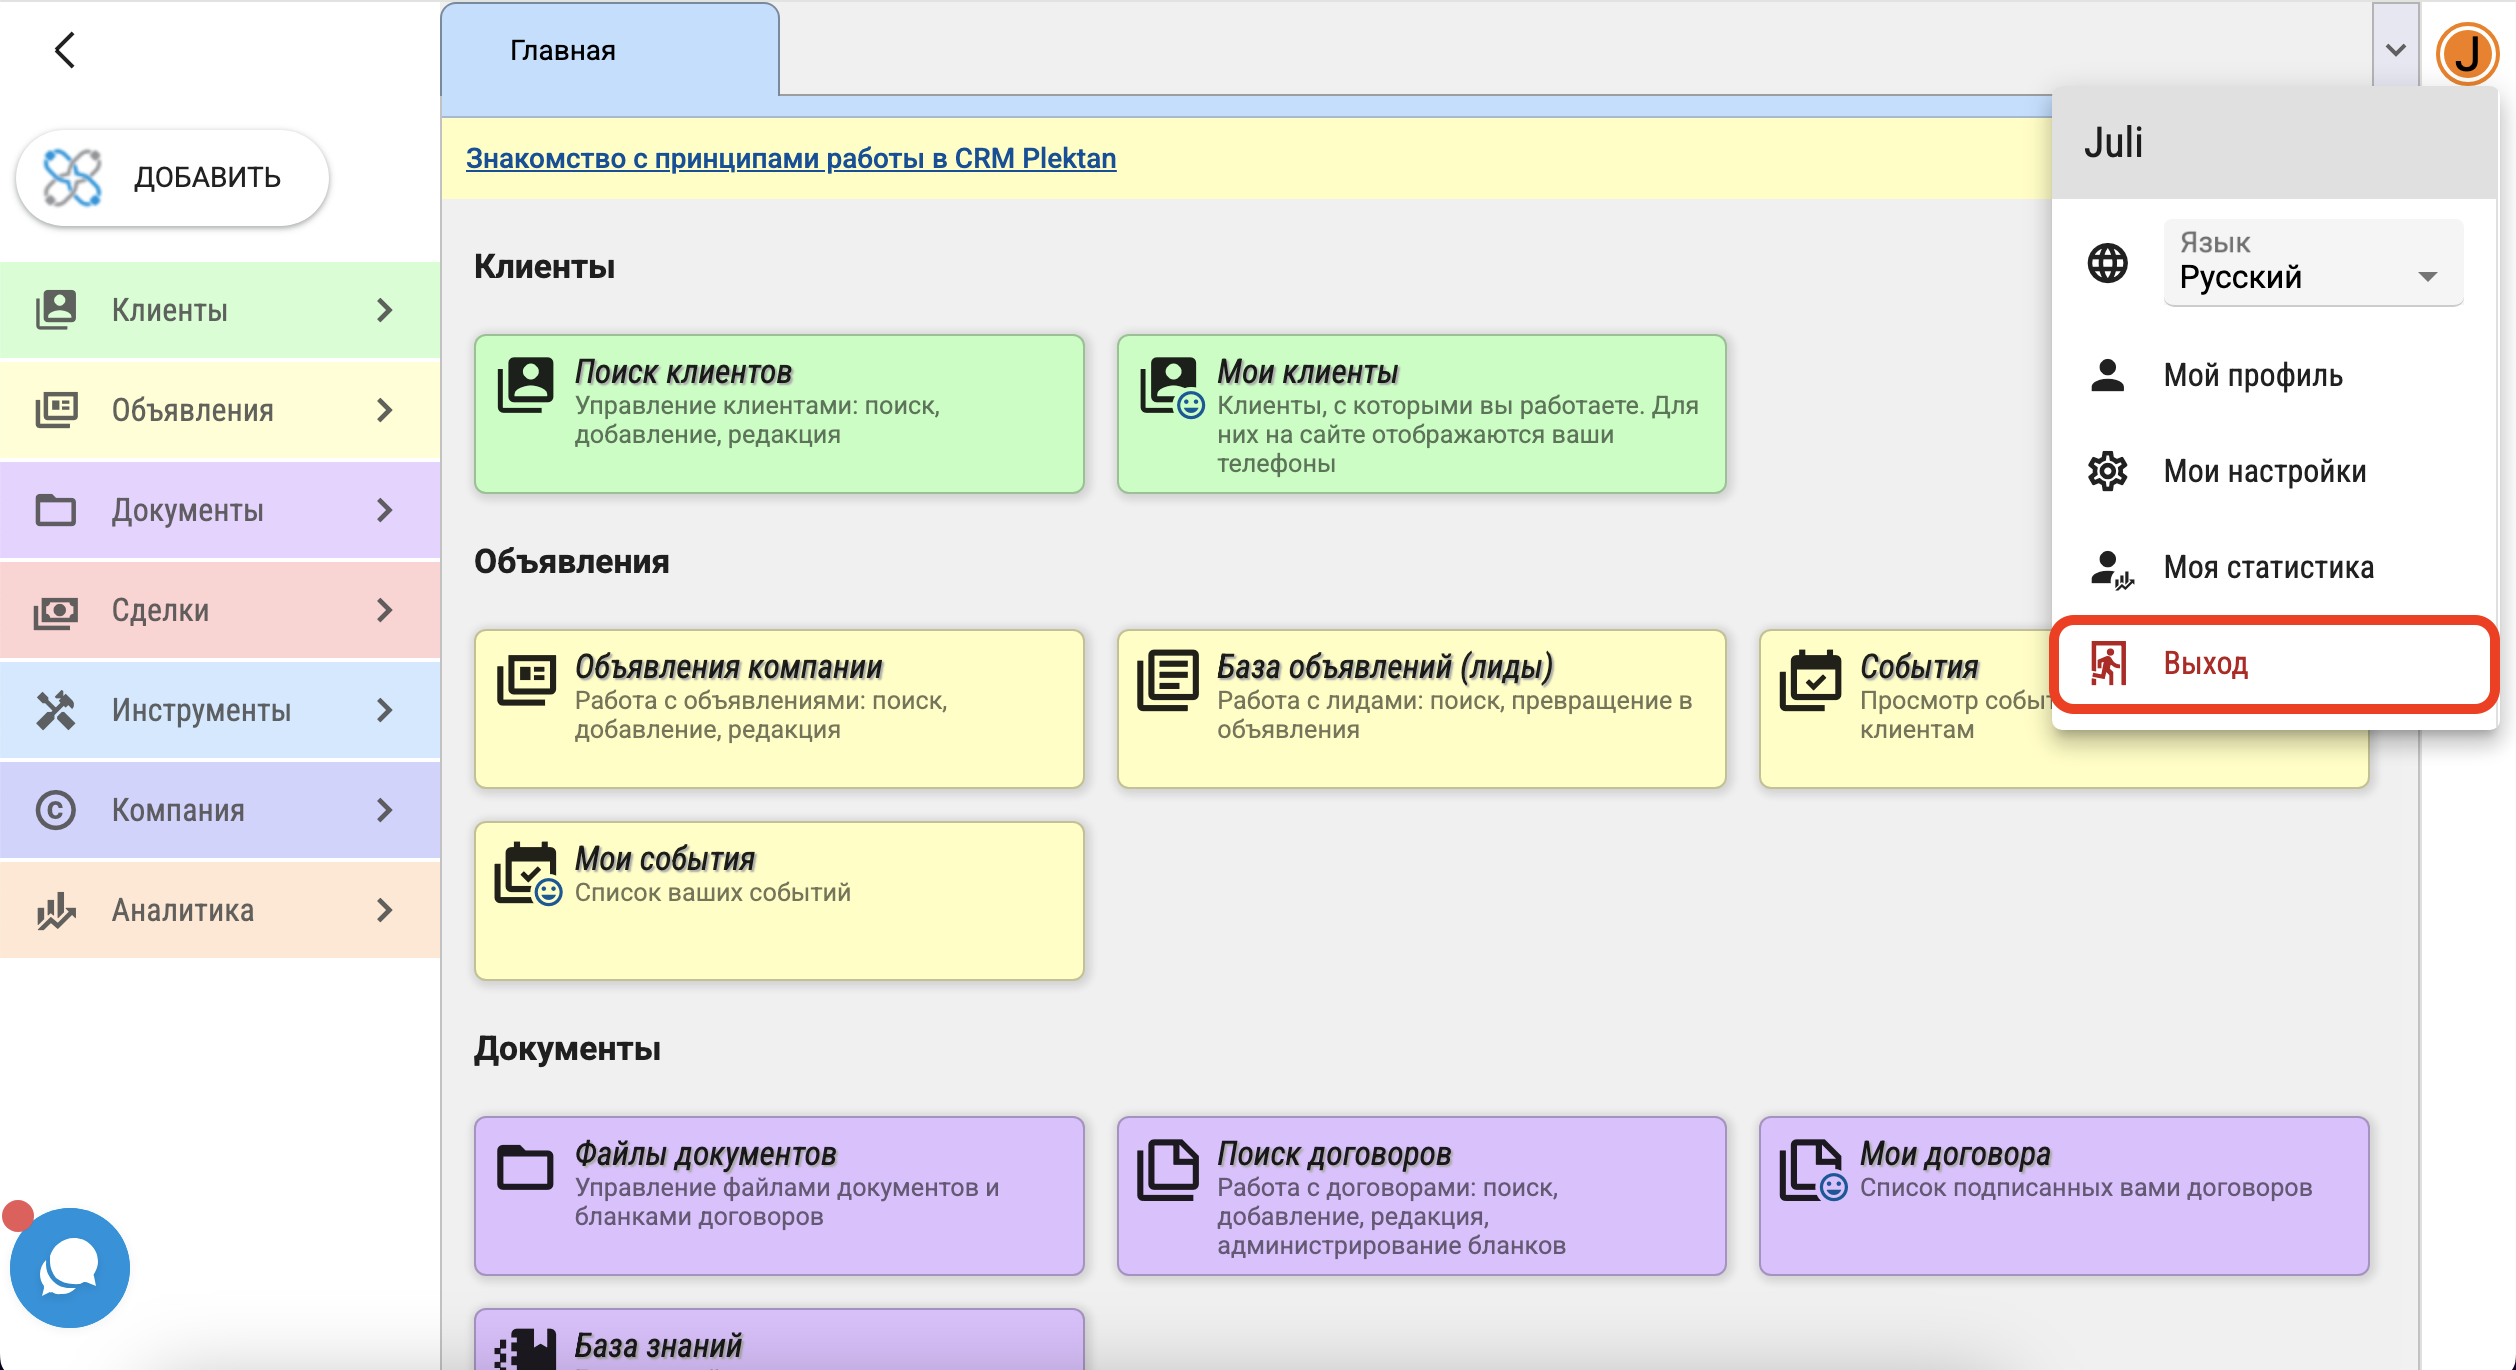The image size is (2516, 1370).
Task: Expand the Компания sidebar chevron
Action: pos(385,810)
